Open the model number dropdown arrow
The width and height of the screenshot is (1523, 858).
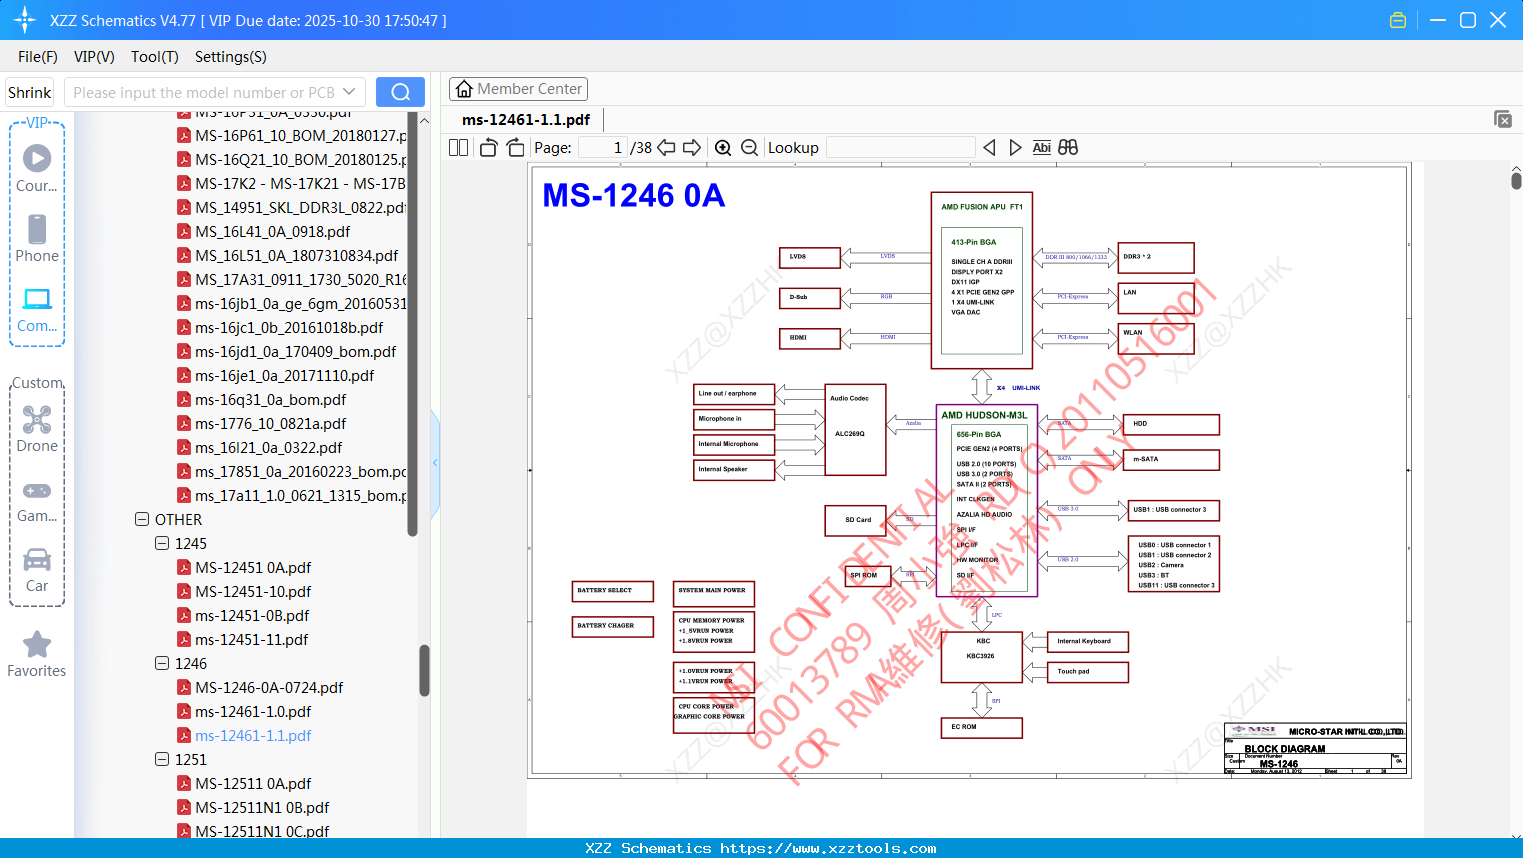349,92
